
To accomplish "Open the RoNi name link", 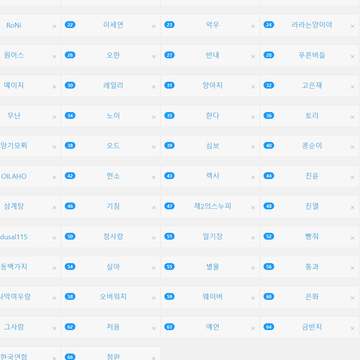I will point(14,25).
